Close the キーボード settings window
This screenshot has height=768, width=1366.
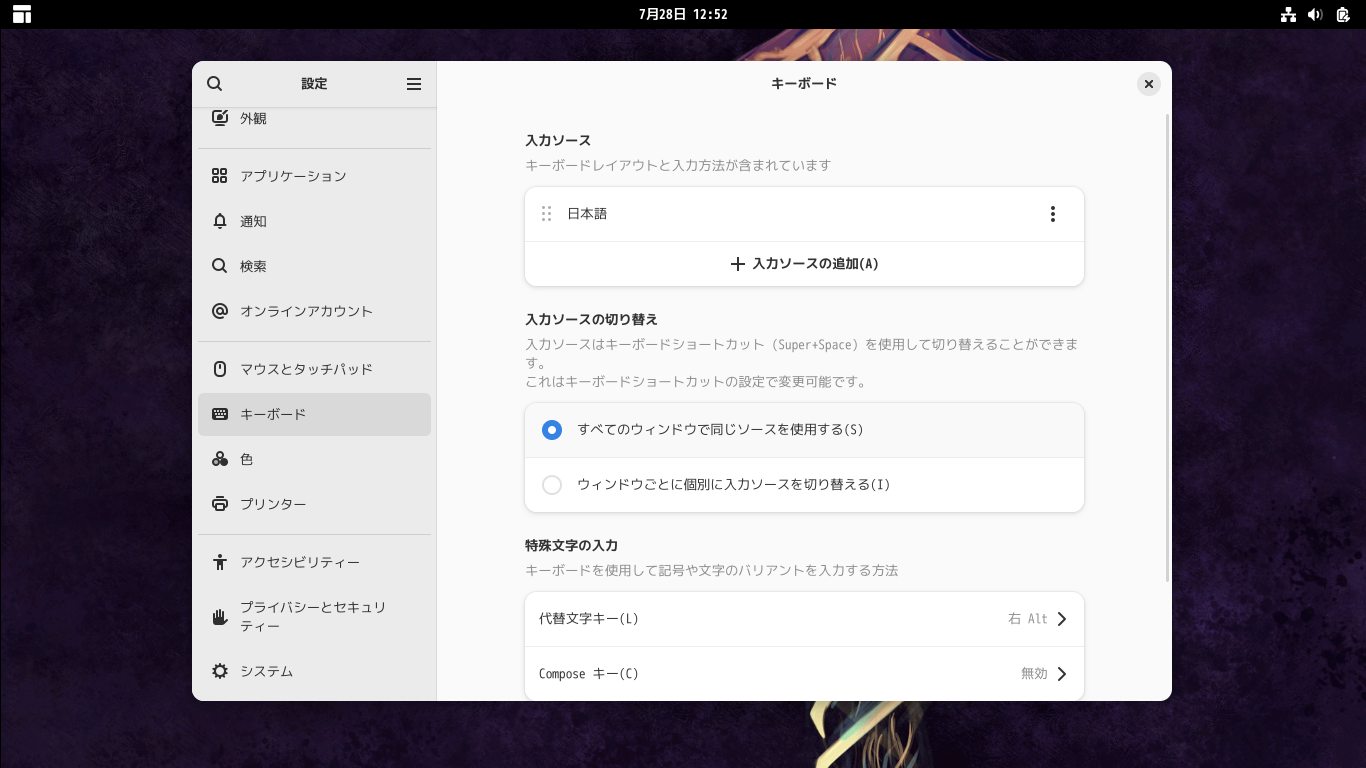tap(1149, 84)
